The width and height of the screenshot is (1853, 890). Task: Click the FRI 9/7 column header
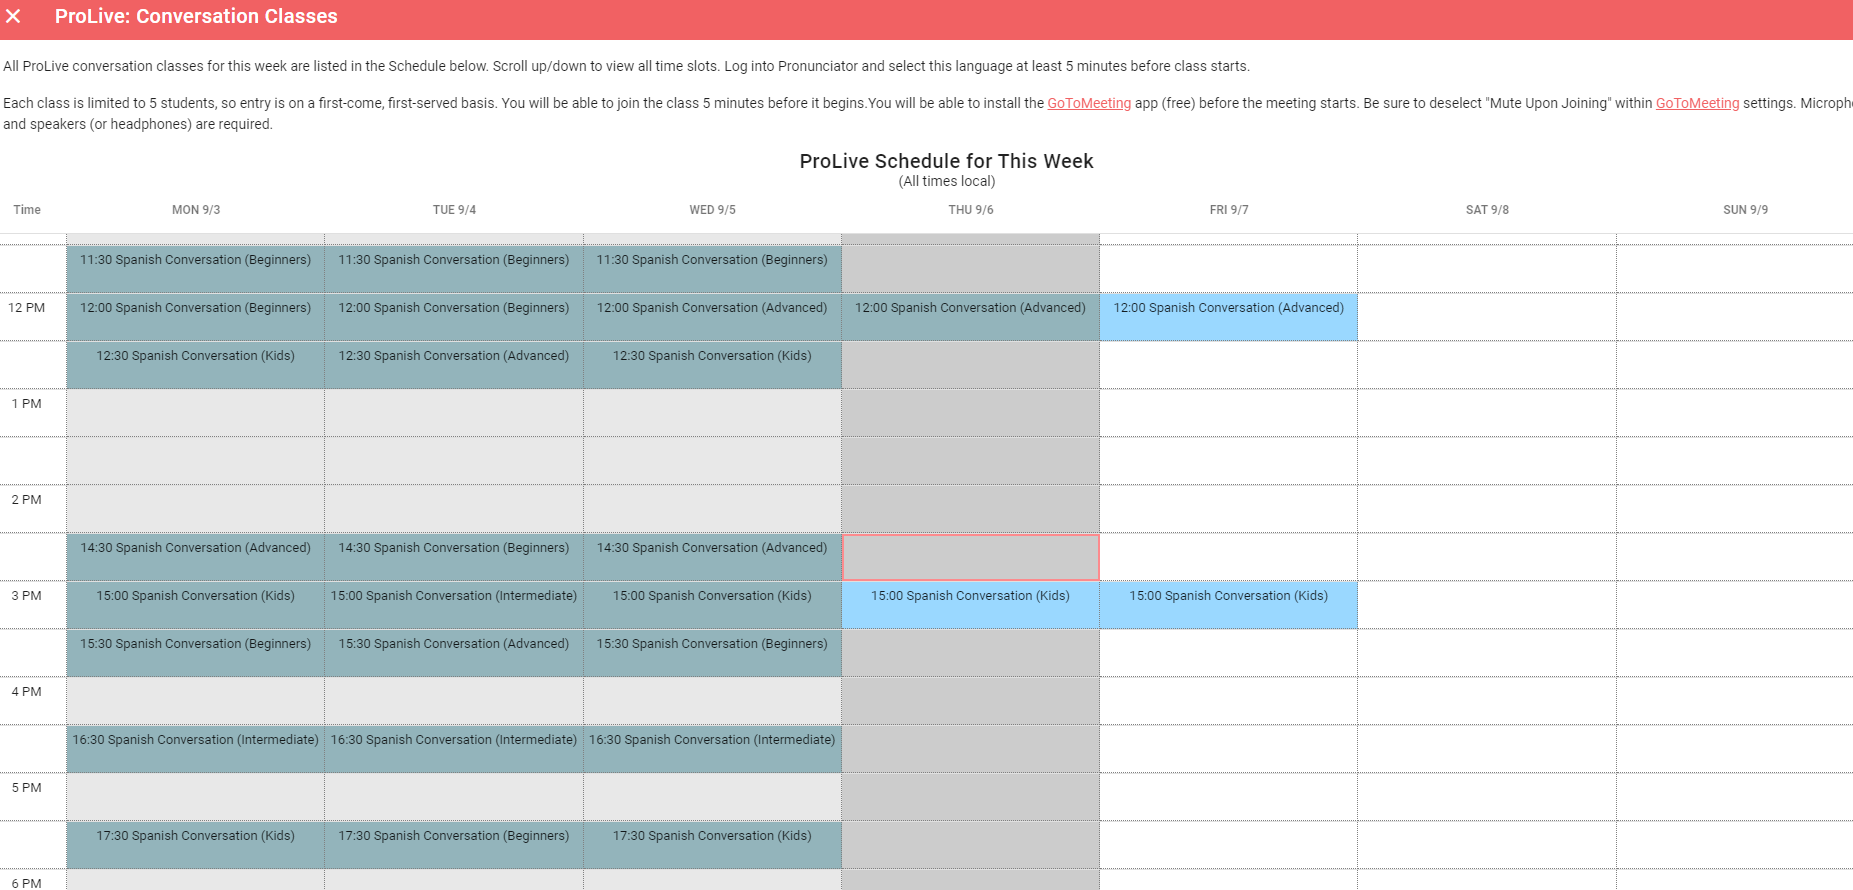pyautogui.click(x=1228, y=210)
